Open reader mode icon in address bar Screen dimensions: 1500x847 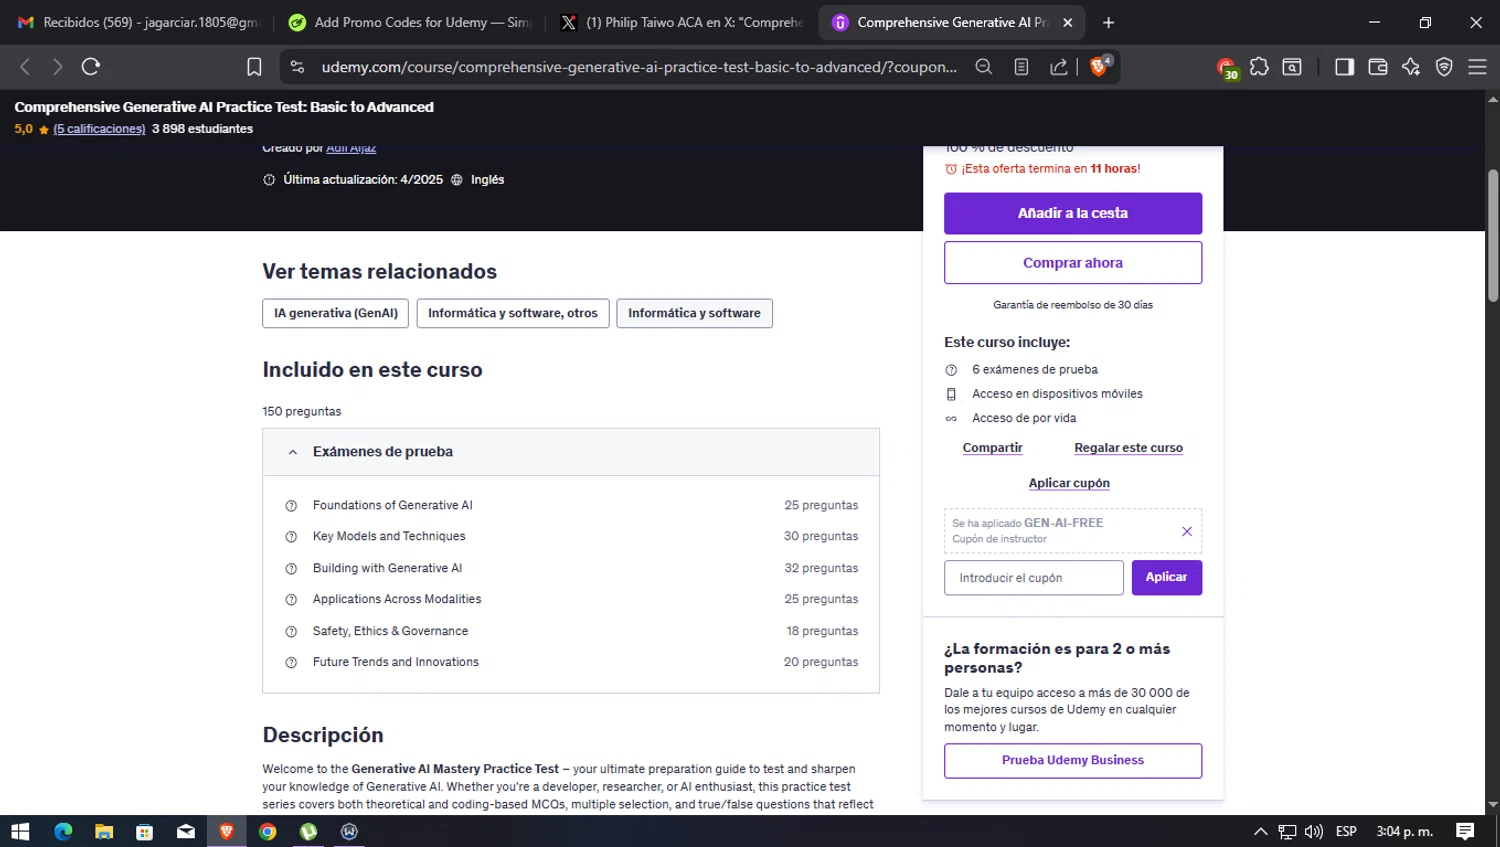[x=1021, y=67]
